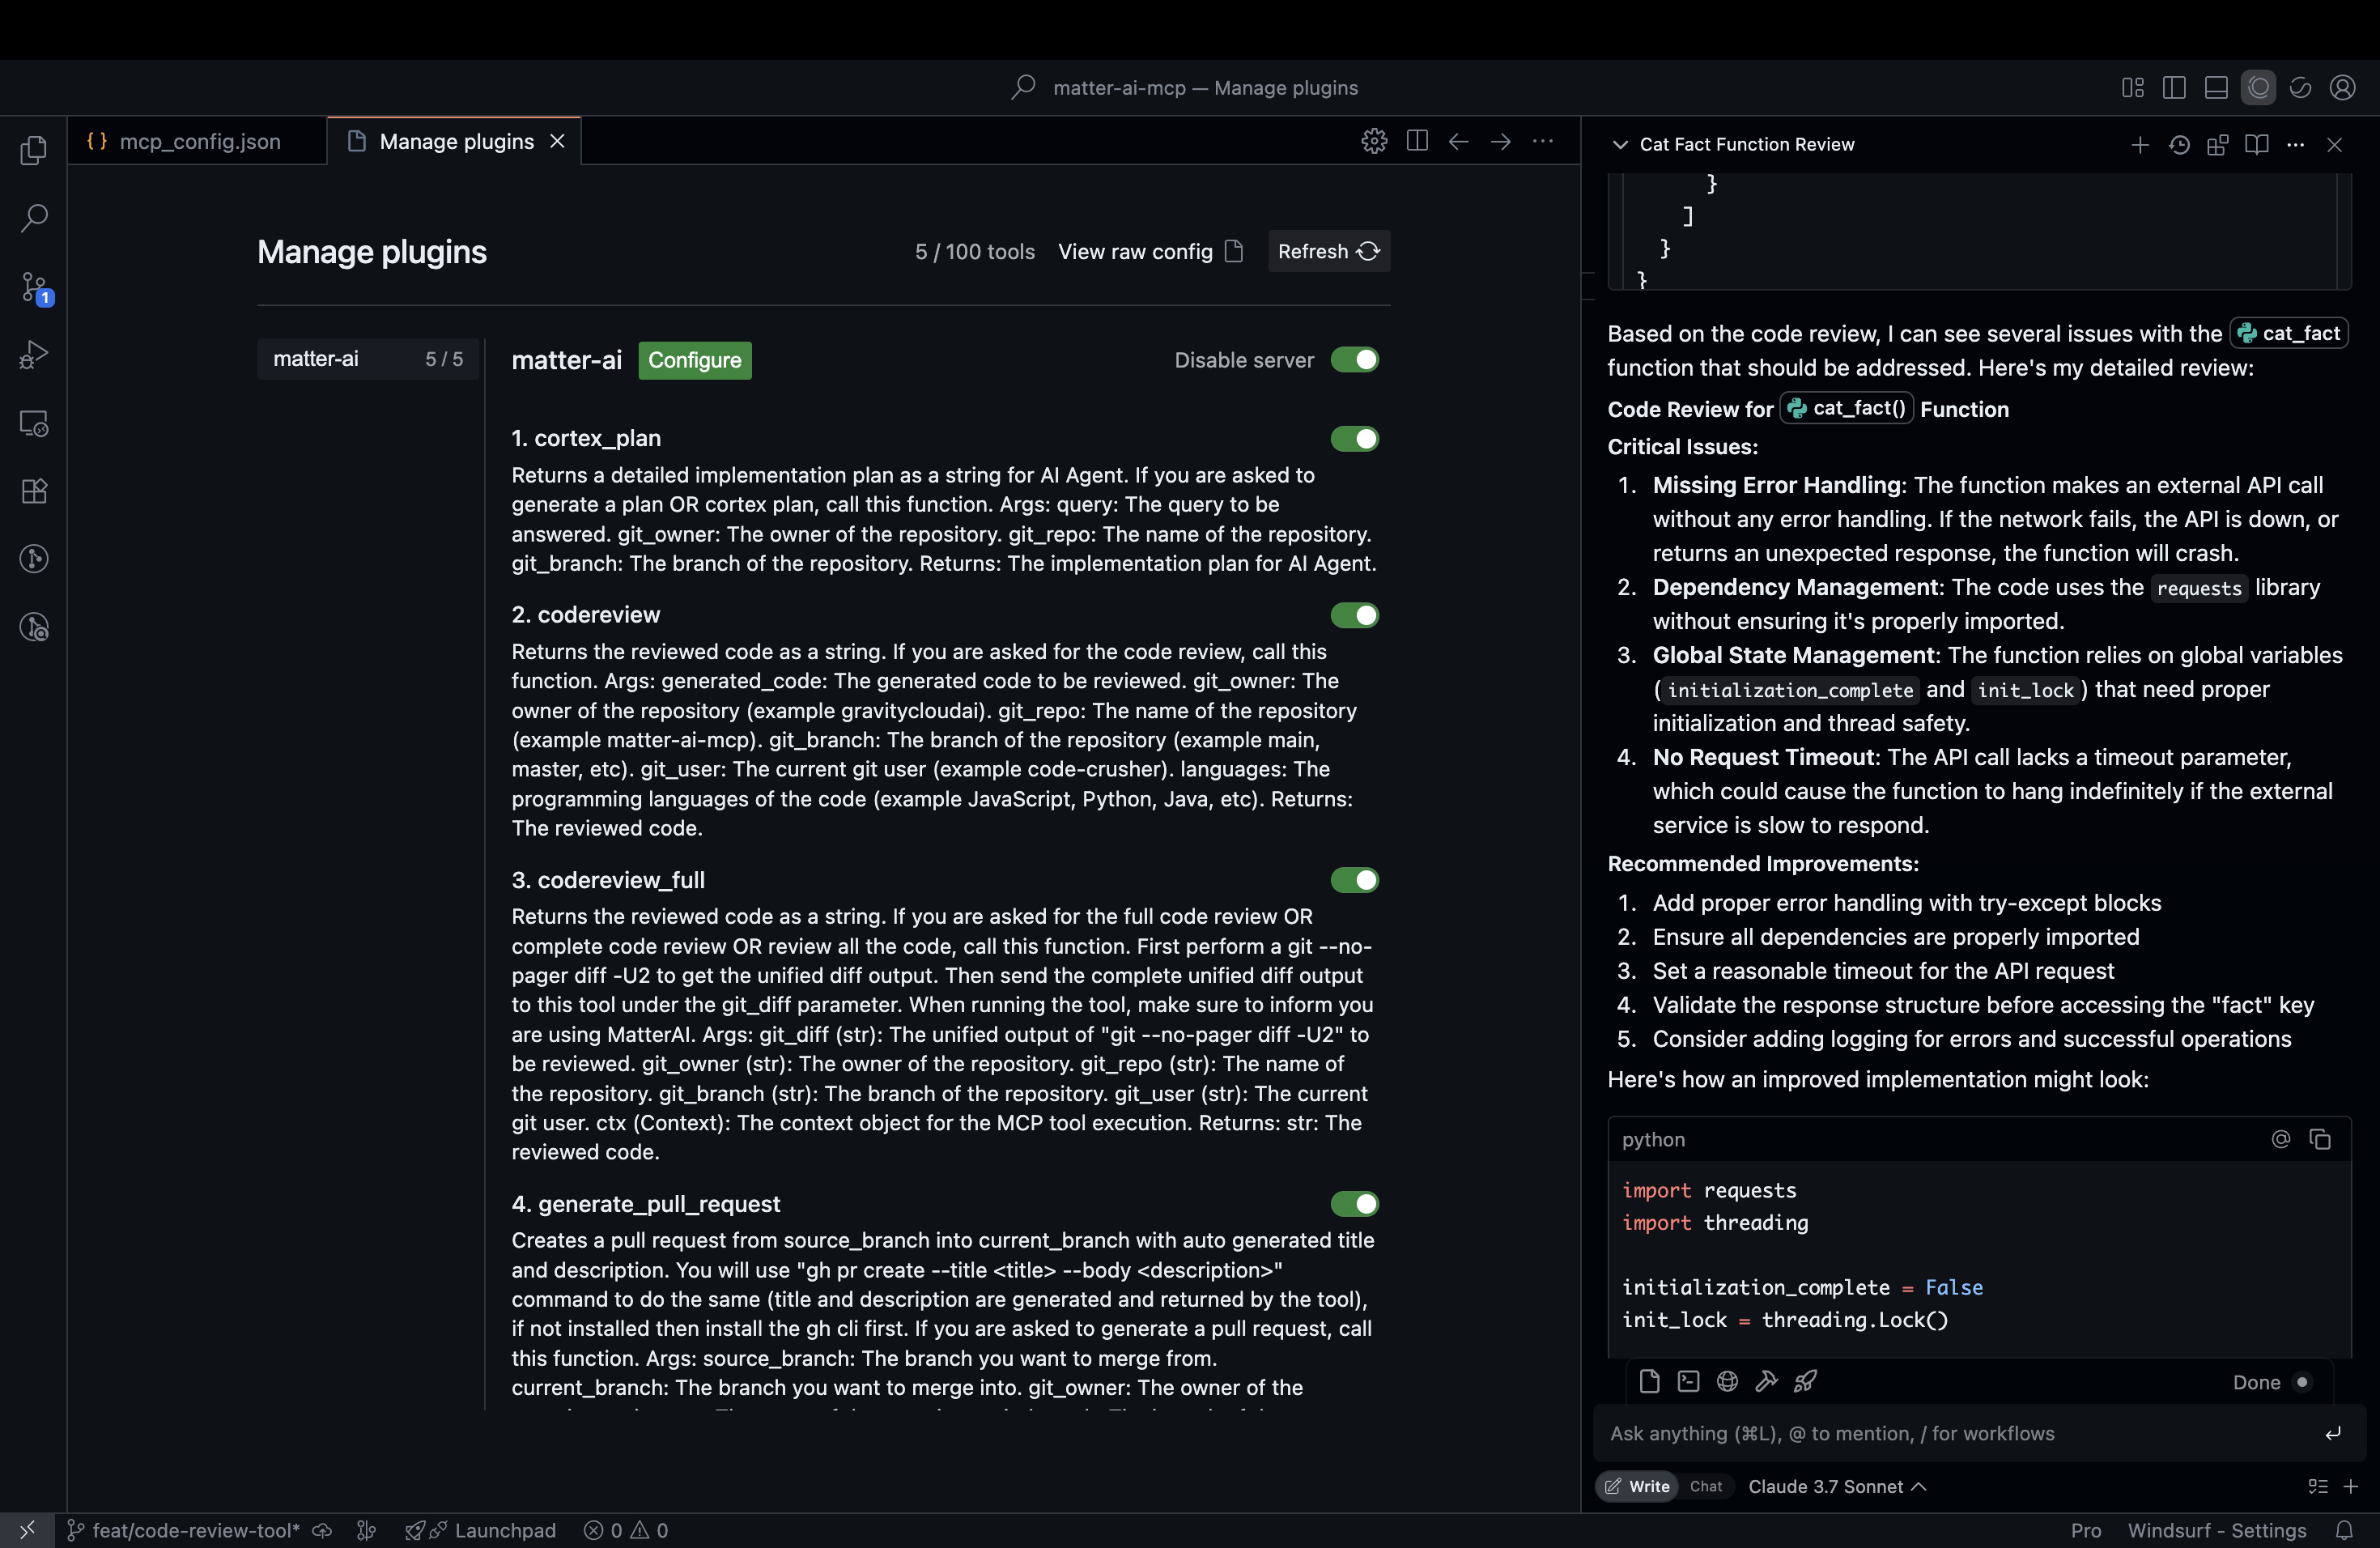
Task: Open the Search view in the activity bar
Action: click(34, 218)
